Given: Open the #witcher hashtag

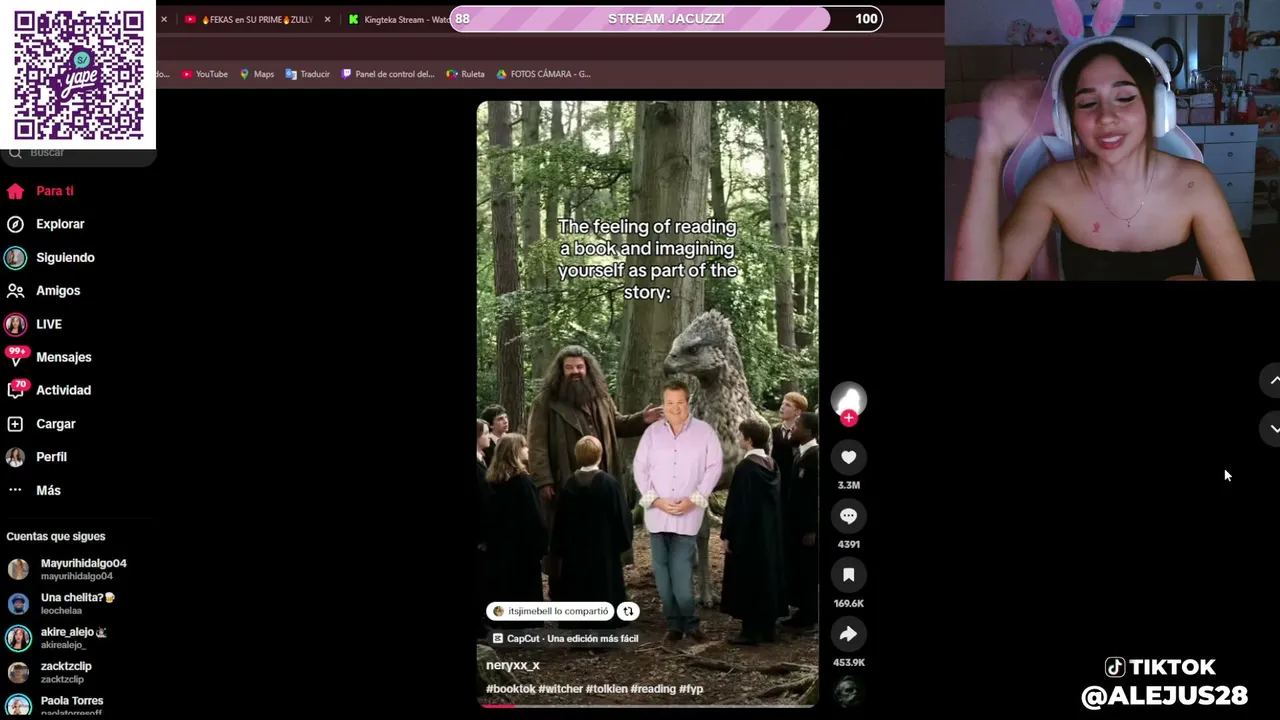Looking at the screenshot, I should click(560, 689).
